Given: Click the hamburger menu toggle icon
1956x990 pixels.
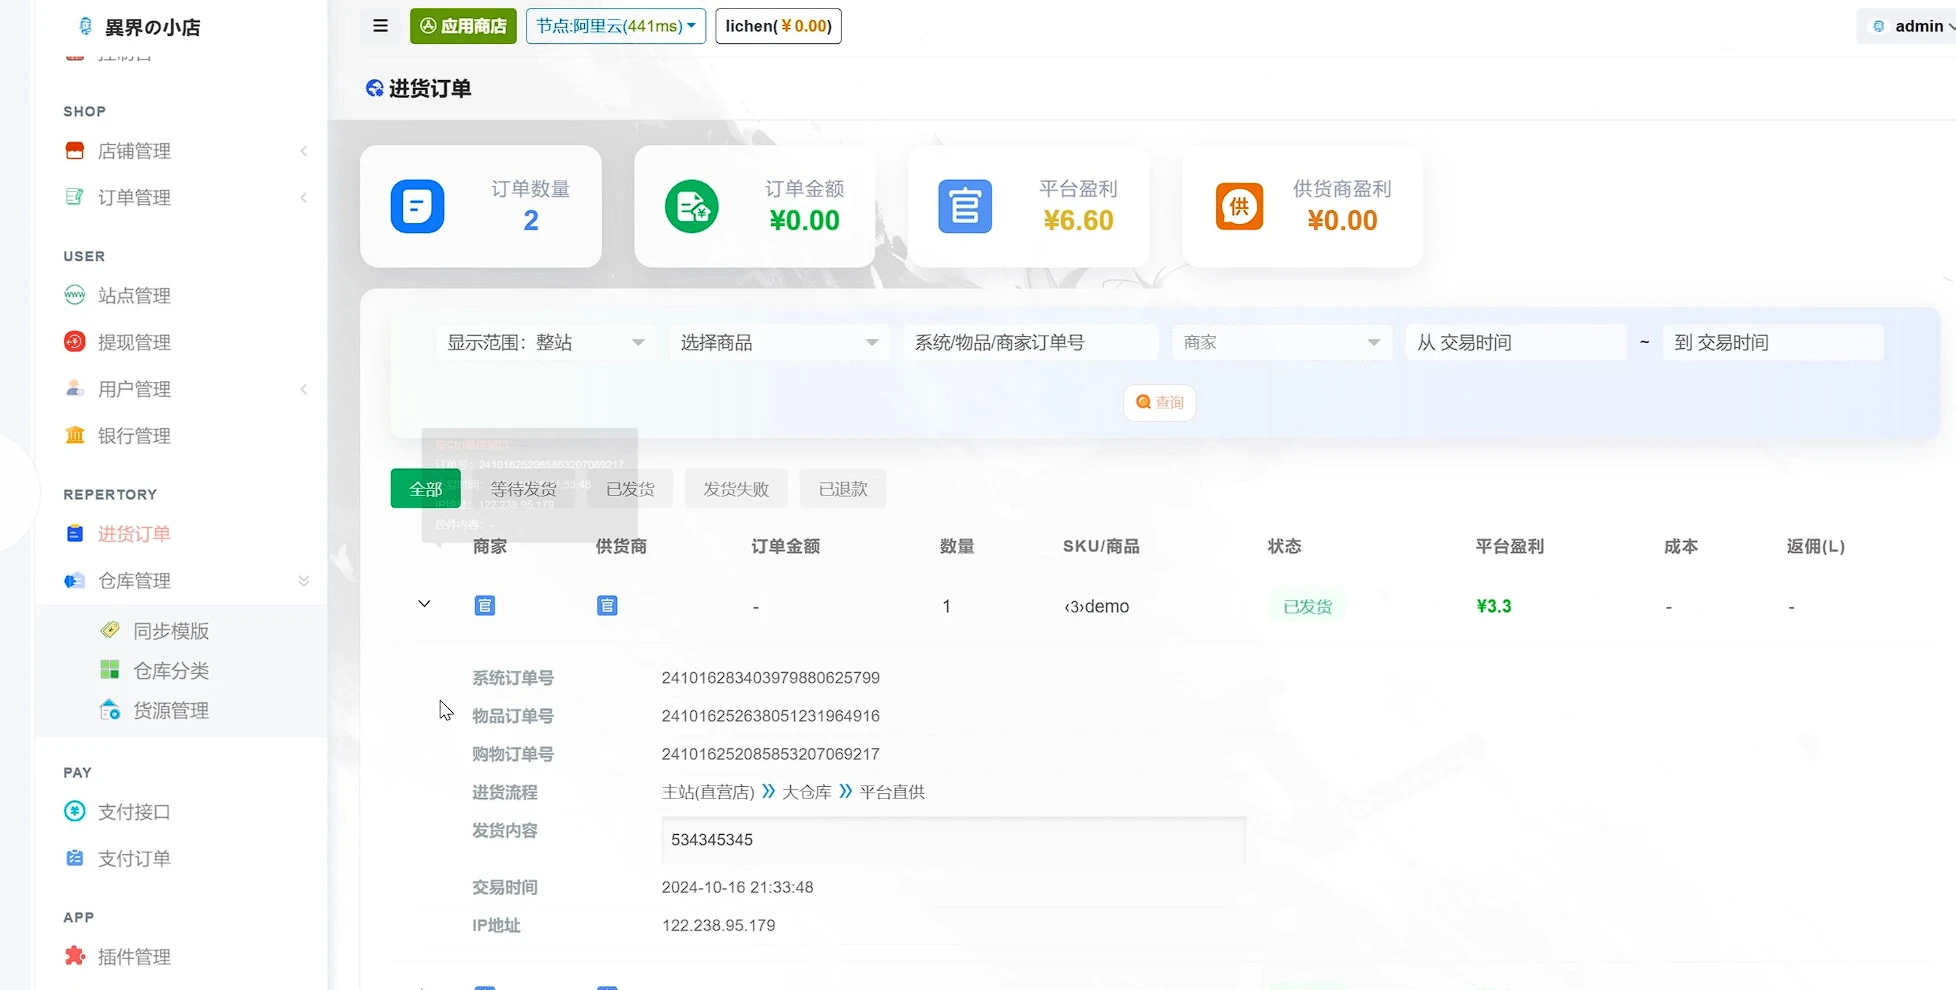Looking at the screenshot, I should click(x=380, y=26).
